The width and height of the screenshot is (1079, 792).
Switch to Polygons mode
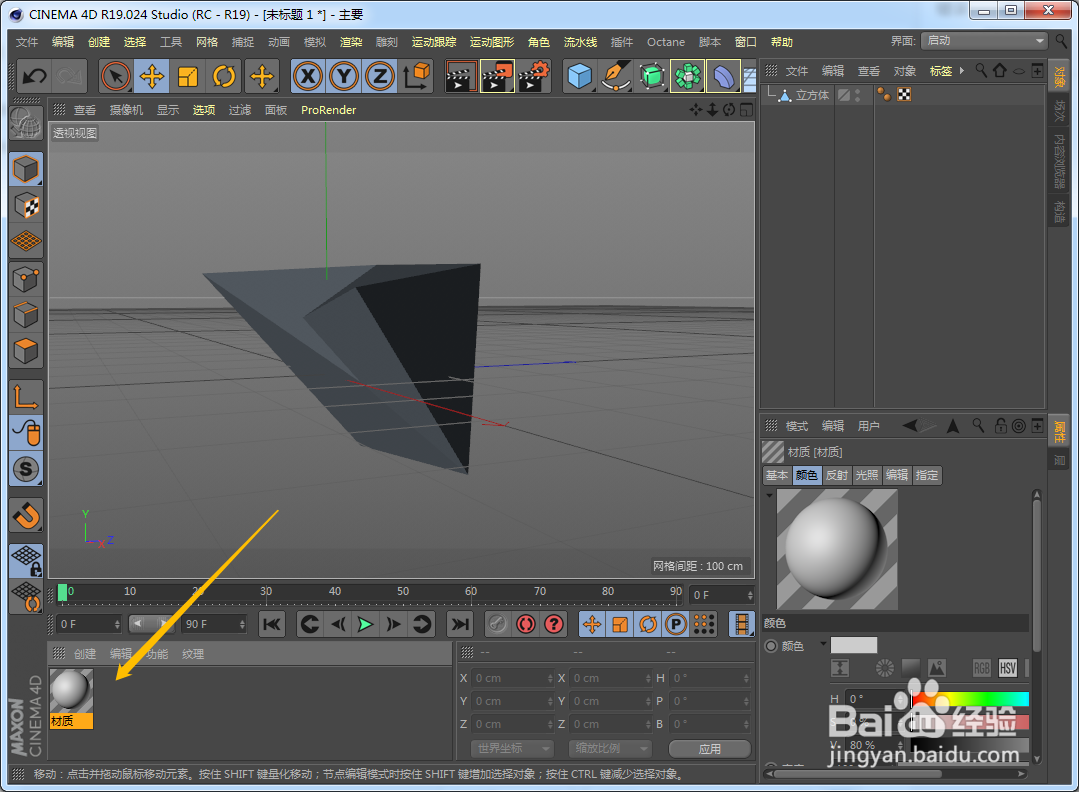coord(26,351)
